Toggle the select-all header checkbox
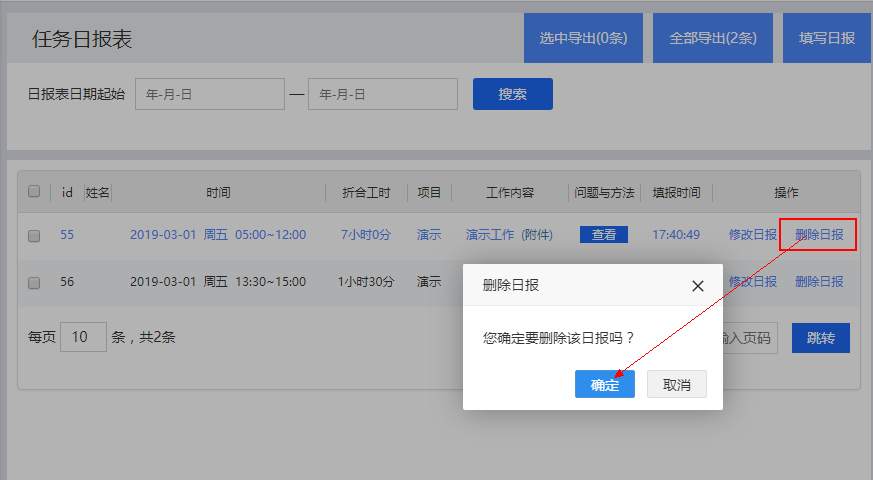Image resolution: width=873 pixels, height=480 pixels. click(34, 192)
